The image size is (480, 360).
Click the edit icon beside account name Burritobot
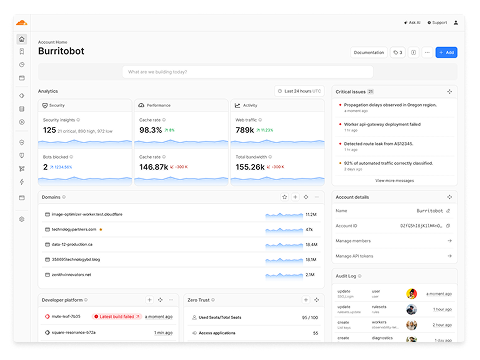click(x=448, y=211)
